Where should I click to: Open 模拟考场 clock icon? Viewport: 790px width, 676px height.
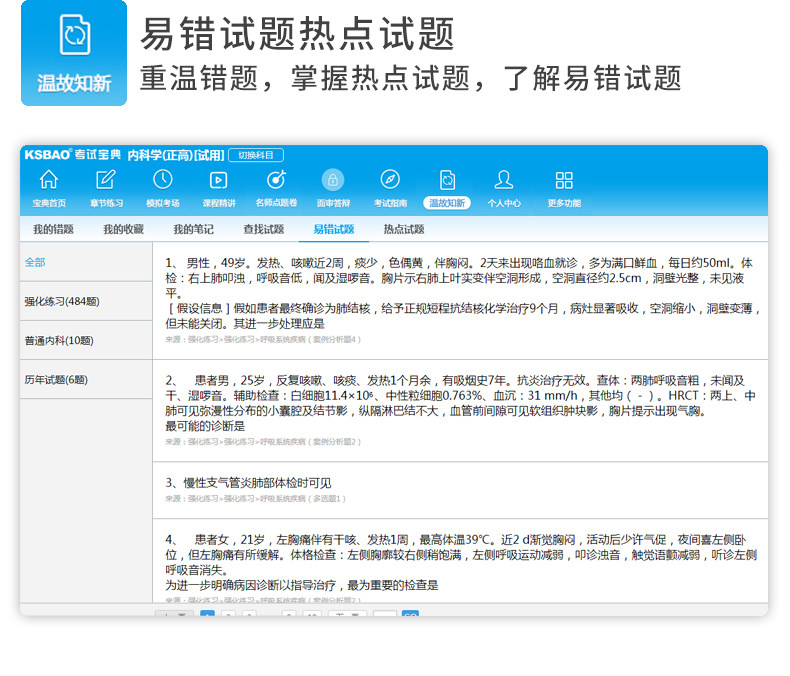[x=163, y=179]
